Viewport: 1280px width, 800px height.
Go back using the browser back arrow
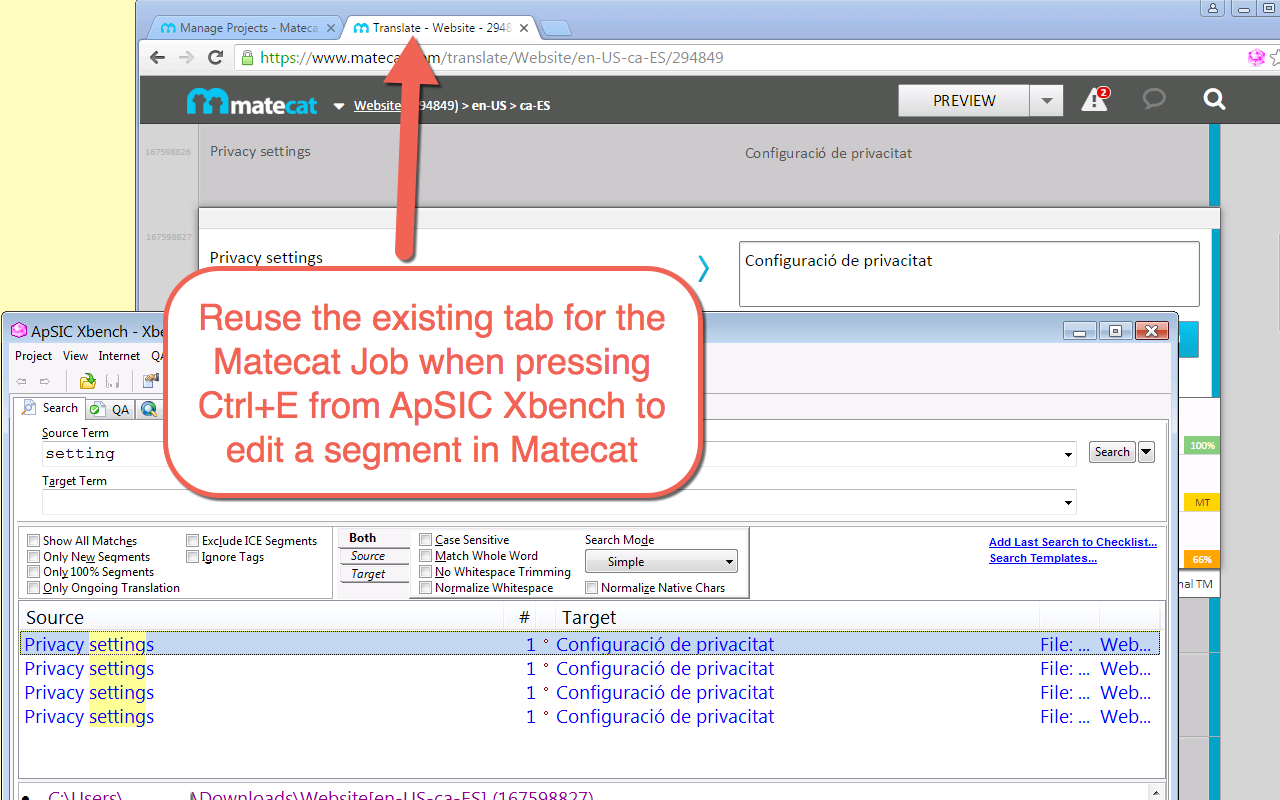click(157, 57)
